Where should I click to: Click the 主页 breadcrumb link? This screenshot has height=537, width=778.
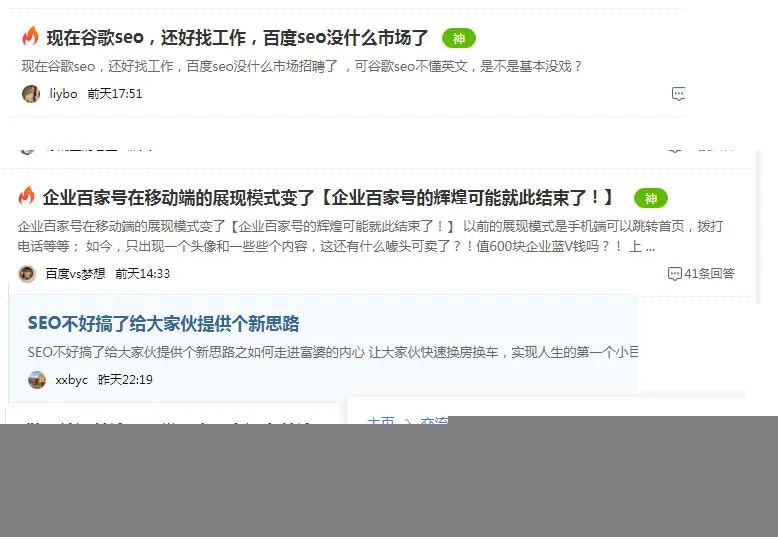click(381, 421)
